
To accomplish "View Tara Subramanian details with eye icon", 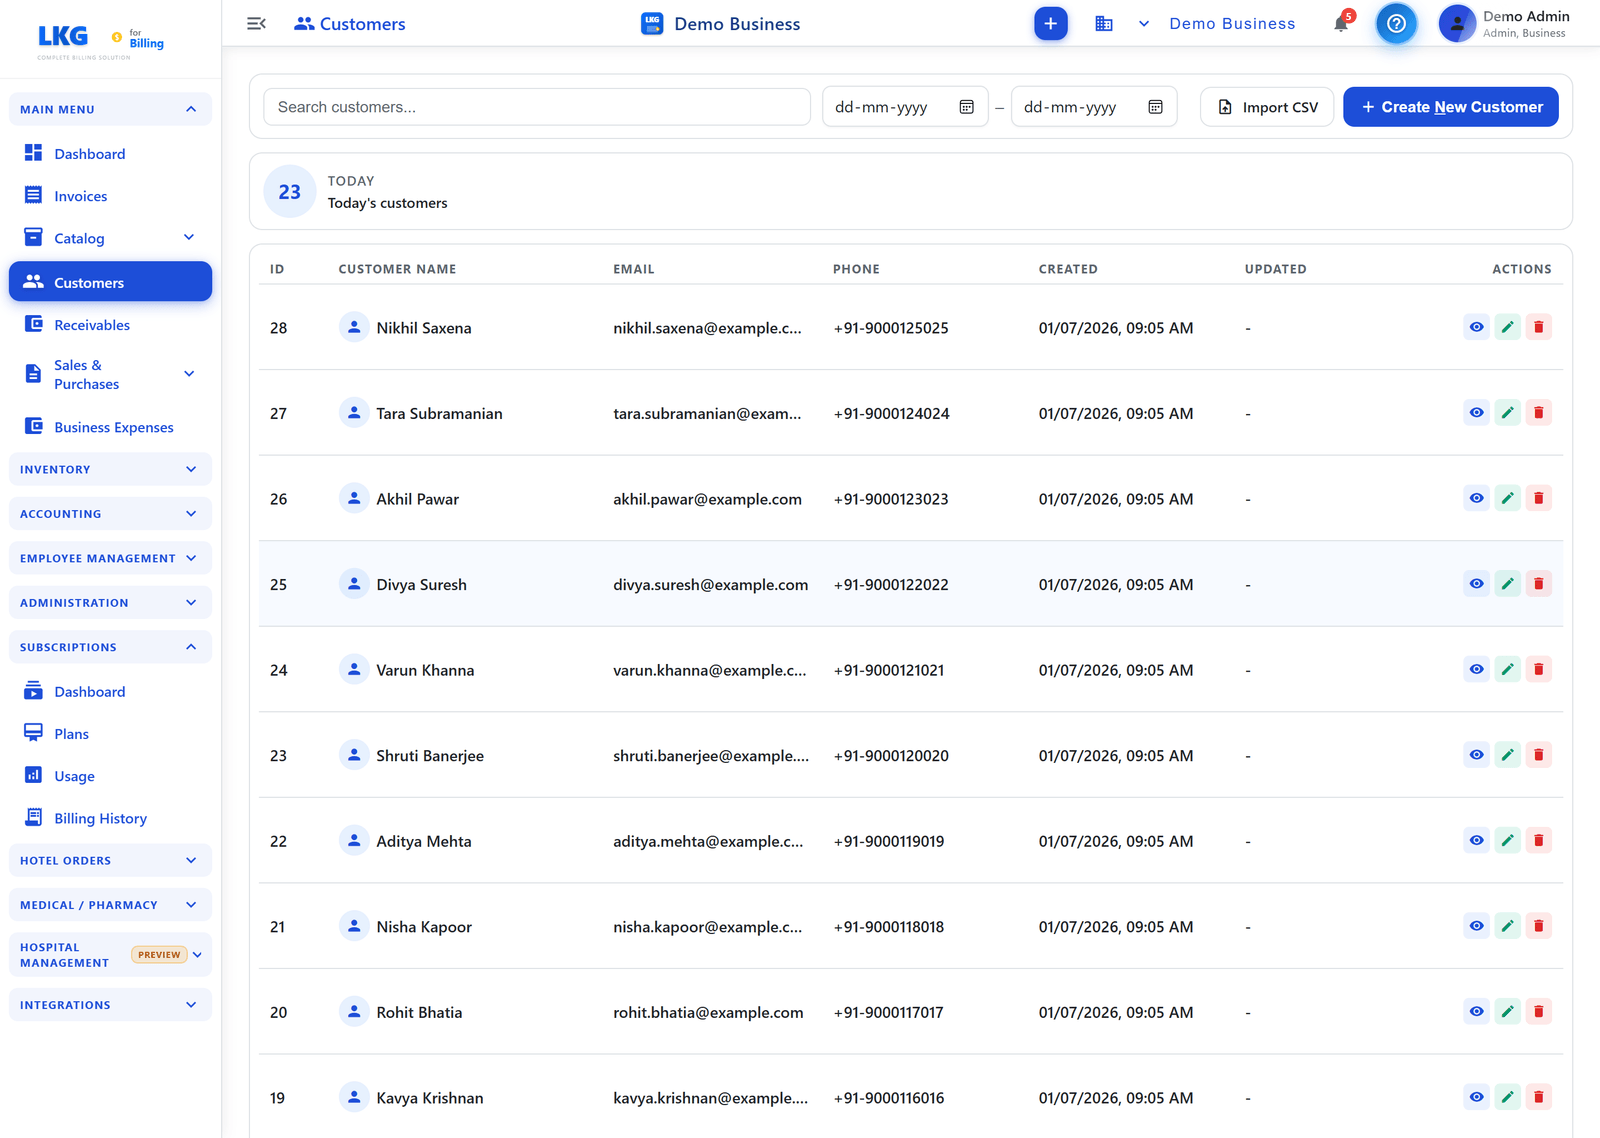I will pos(1476,413).
